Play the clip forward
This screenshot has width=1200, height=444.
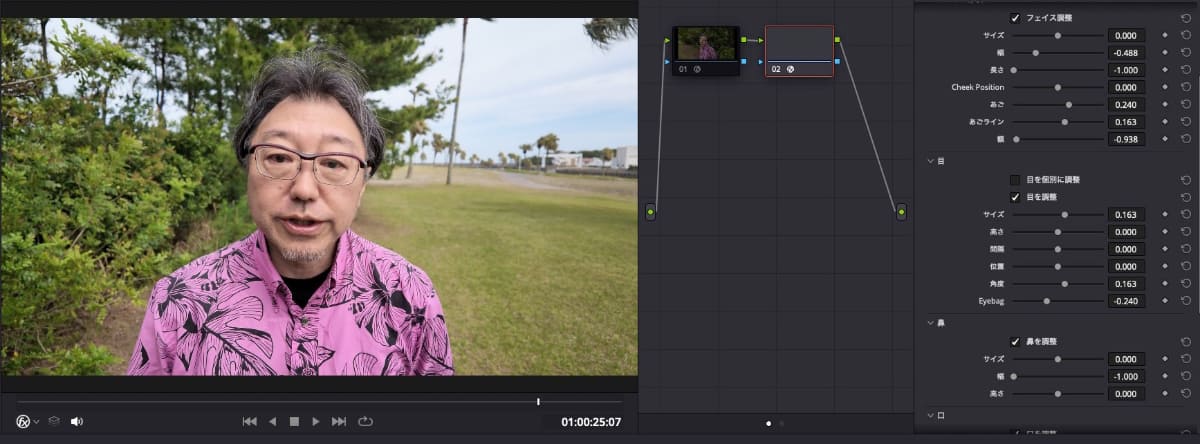(x=316, y=421)
